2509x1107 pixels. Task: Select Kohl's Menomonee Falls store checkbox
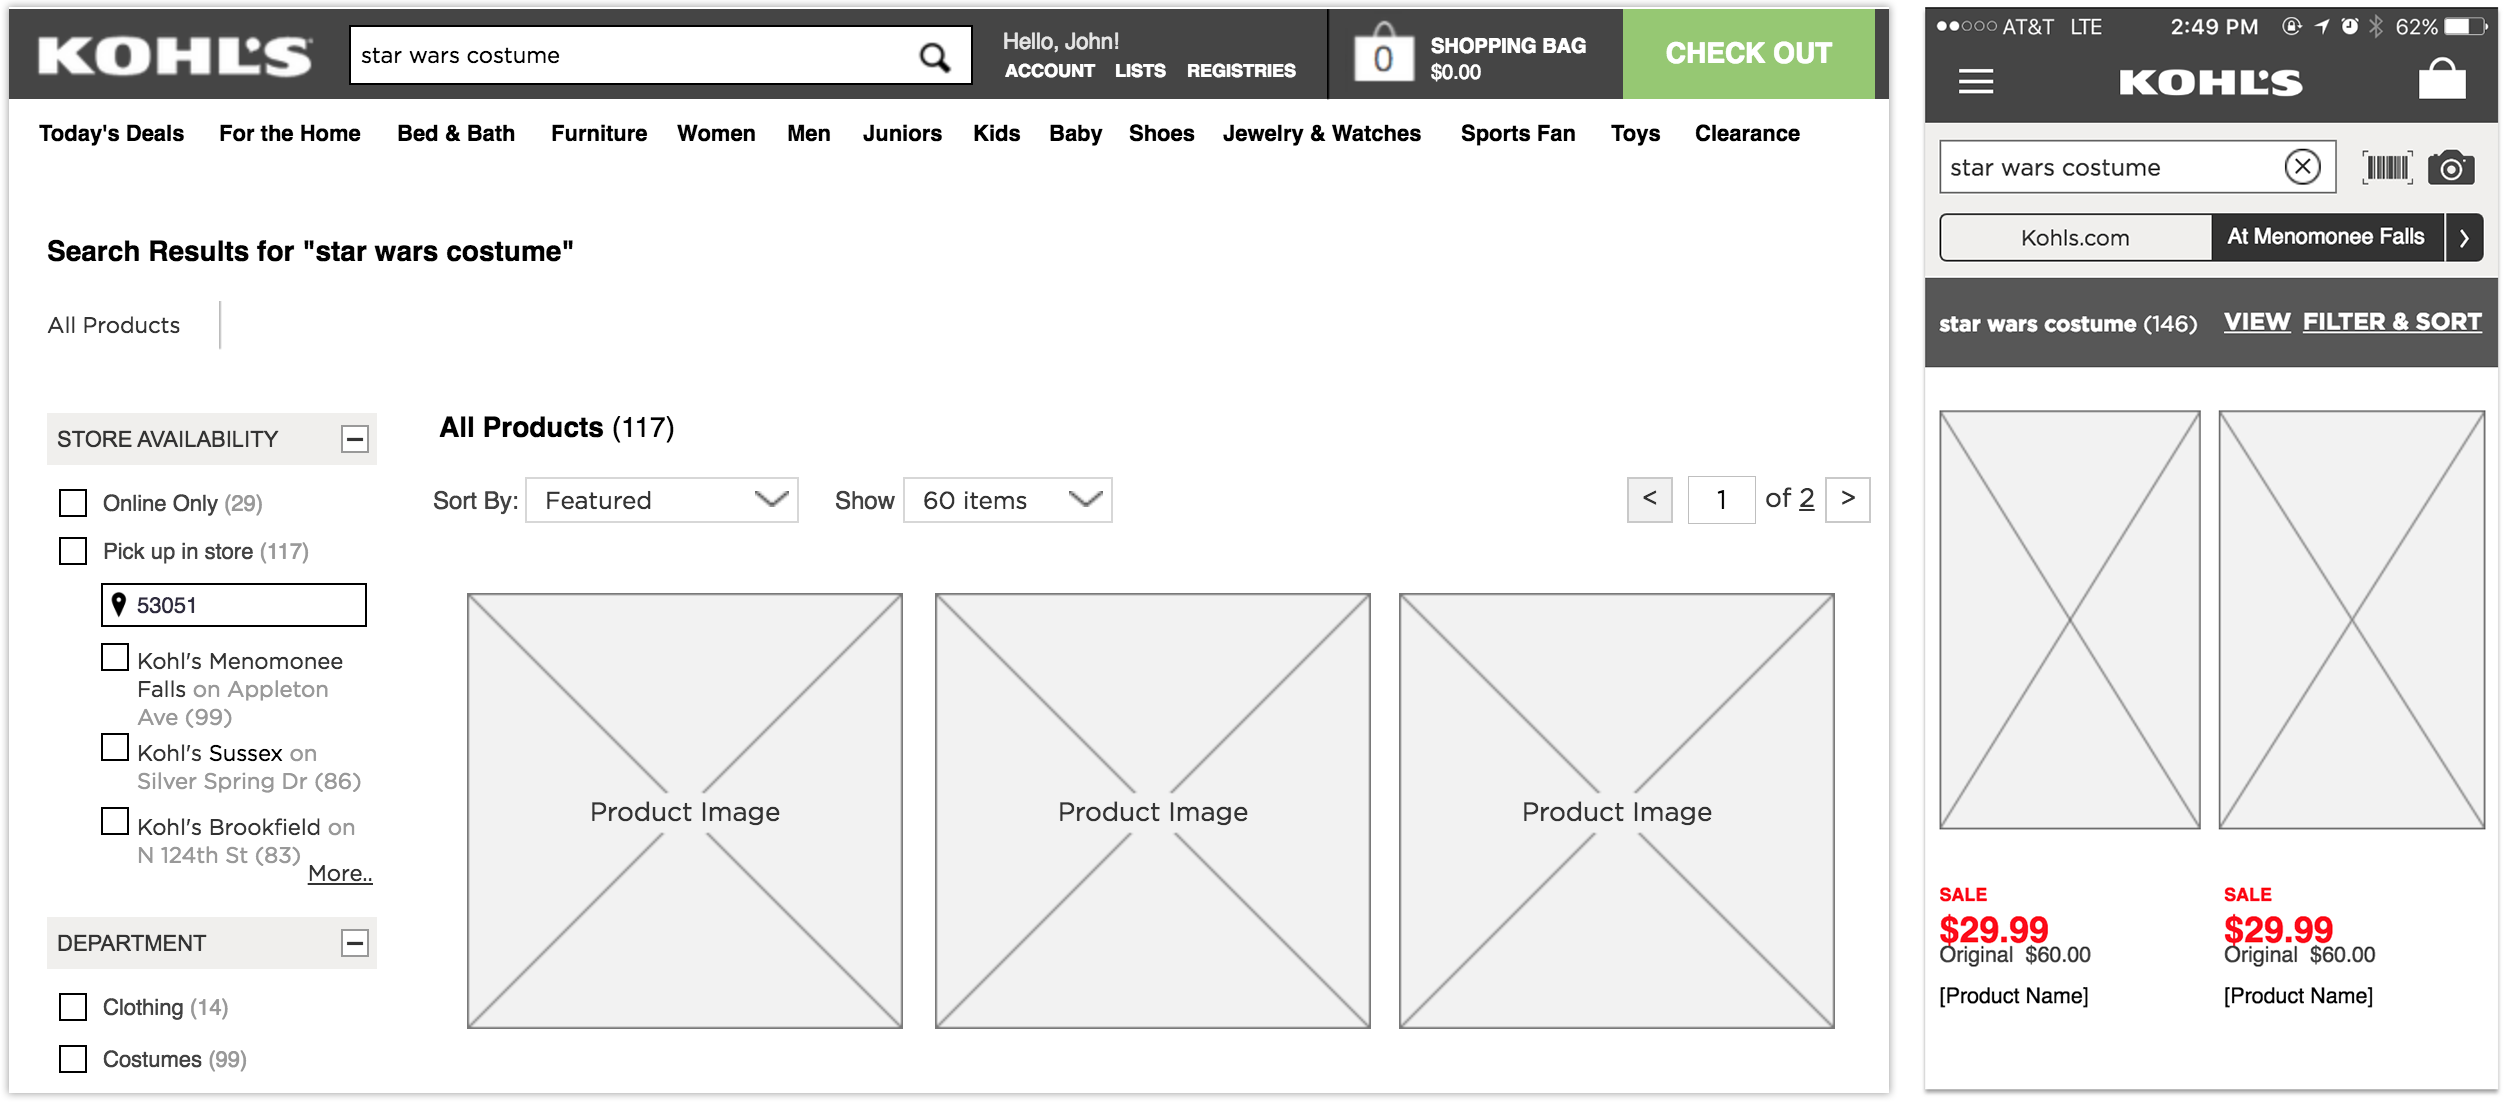[x=115, y=657]
